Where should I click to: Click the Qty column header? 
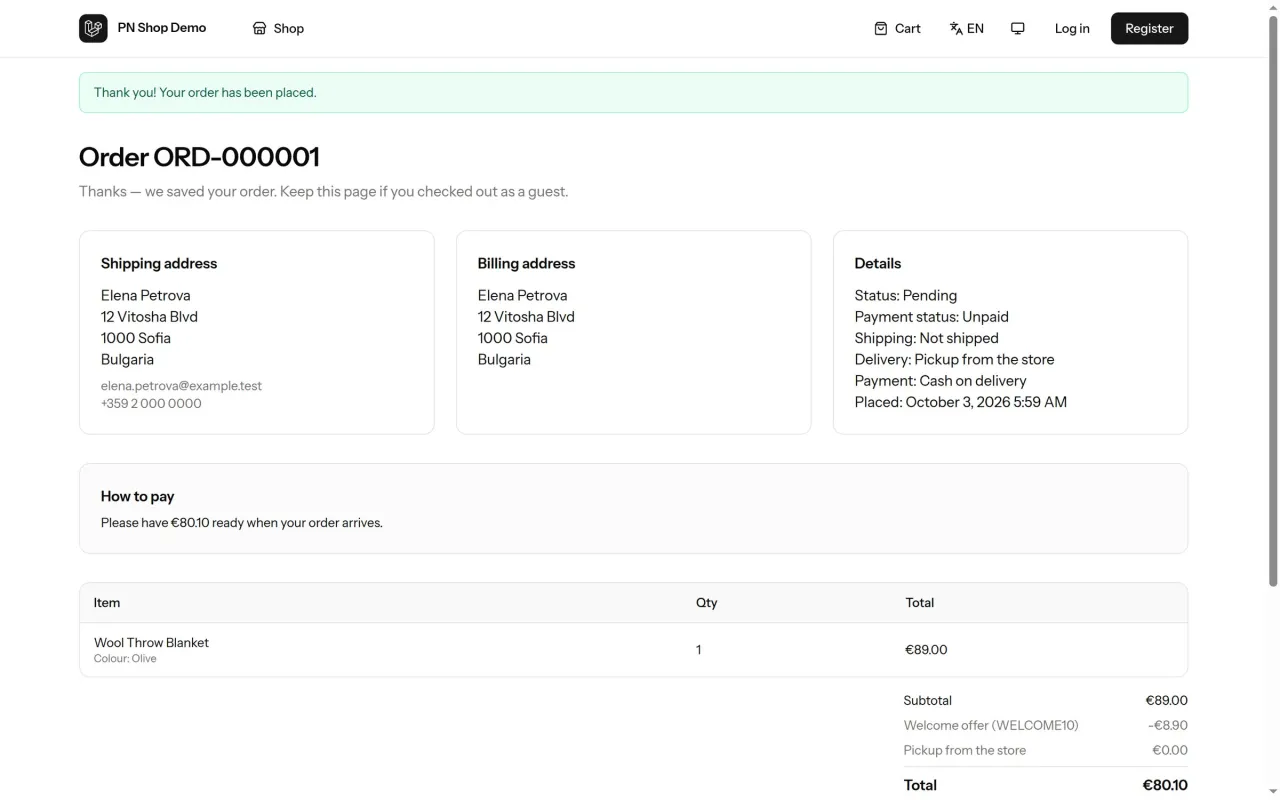pos(707,603)
